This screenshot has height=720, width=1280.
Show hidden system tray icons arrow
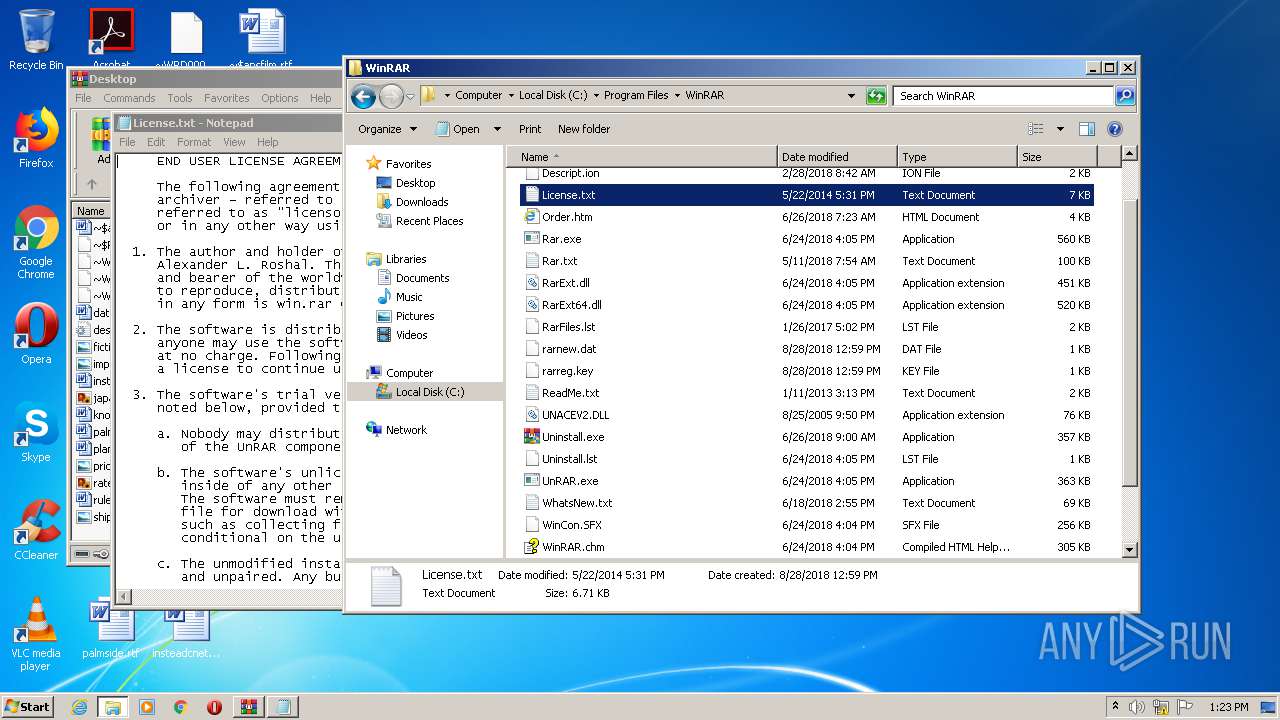[1115, 707]
